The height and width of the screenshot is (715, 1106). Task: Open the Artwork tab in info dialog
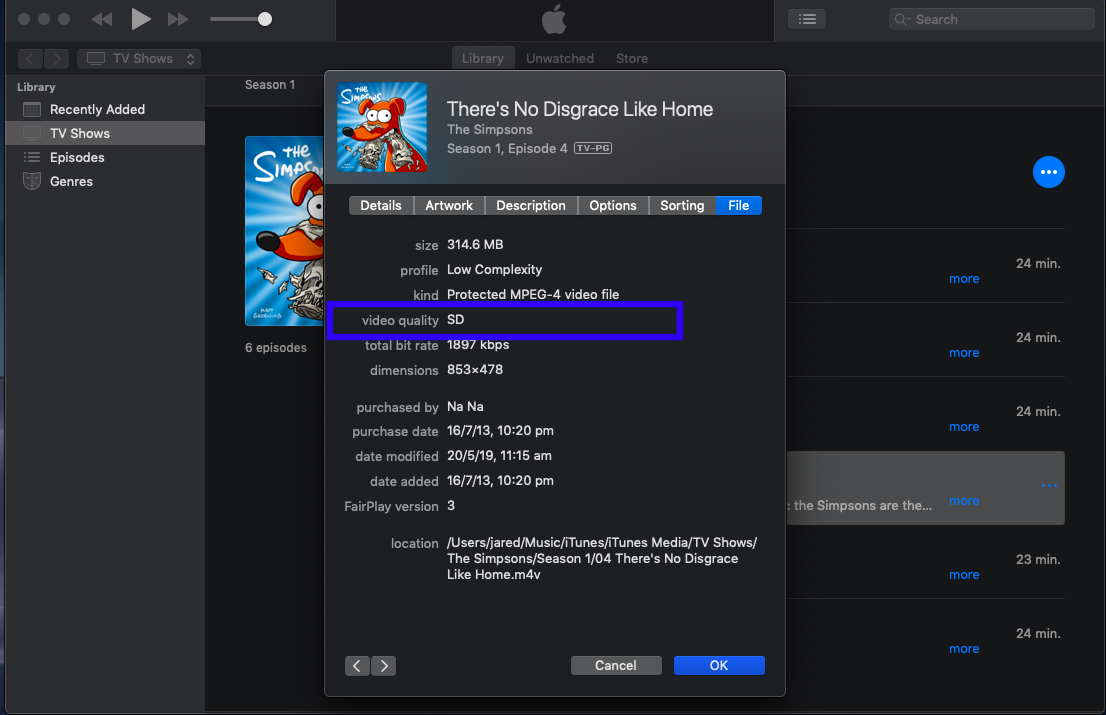[x=449, y=205]
